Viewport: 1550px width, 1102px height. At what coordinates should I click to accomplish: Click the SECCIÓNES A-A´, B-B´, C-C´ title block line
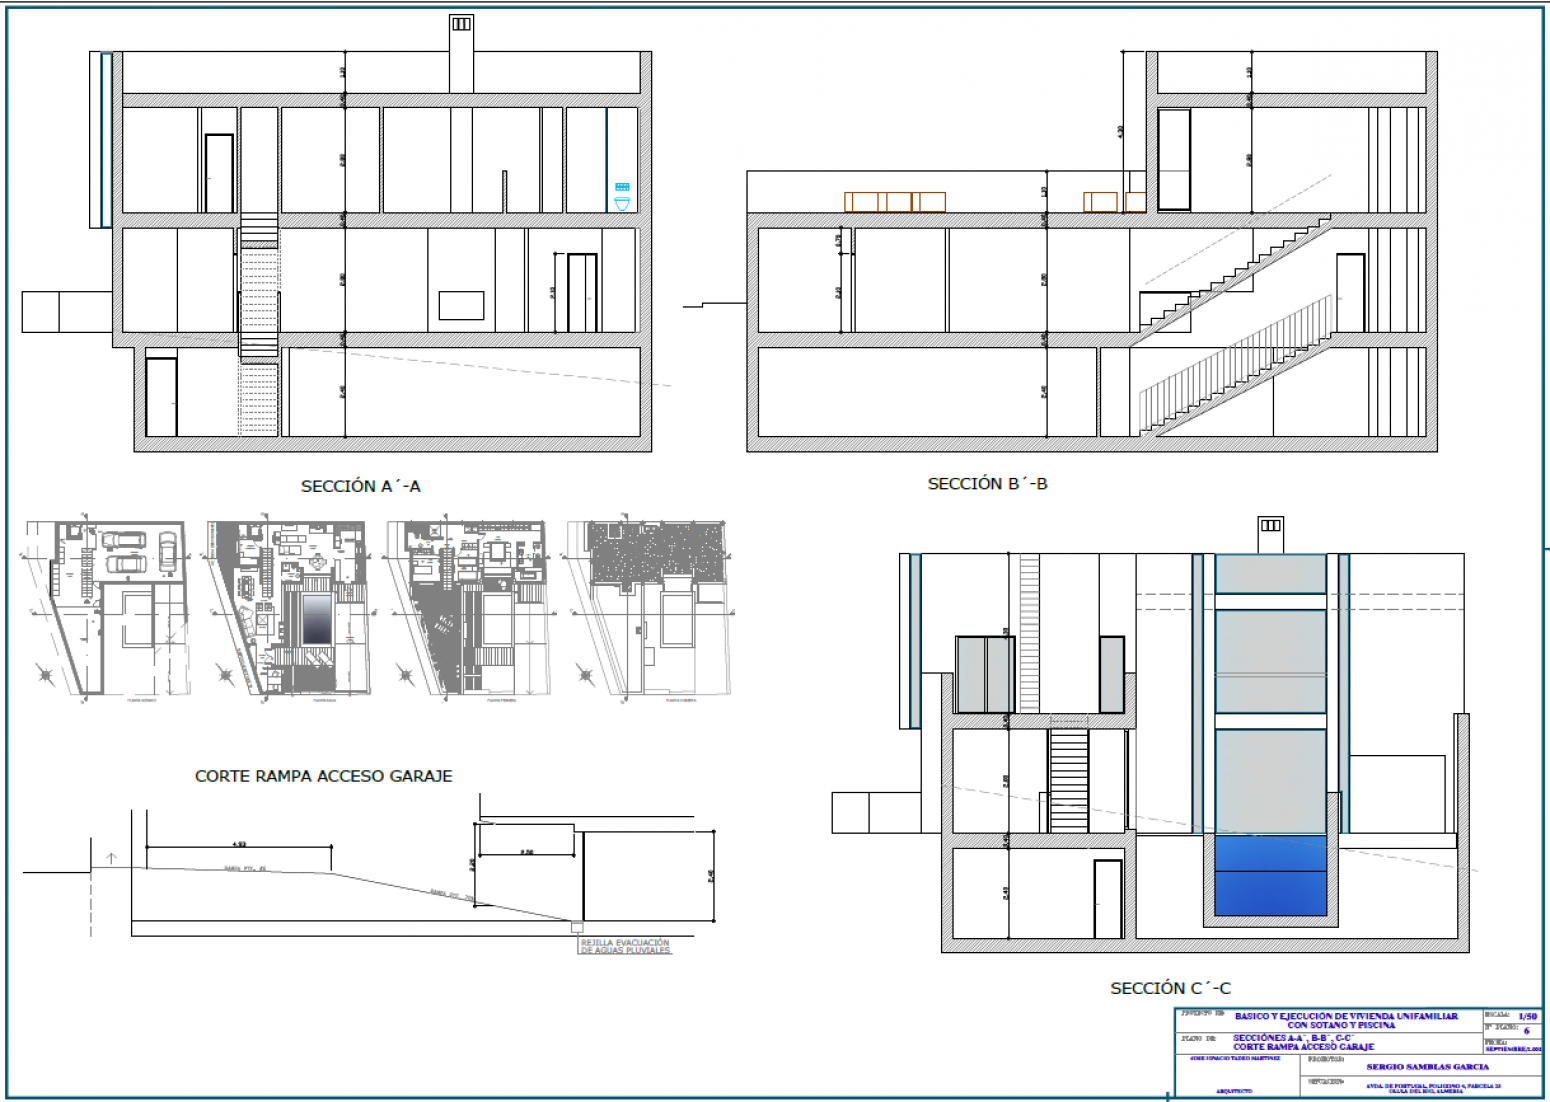[1293, 1038]
